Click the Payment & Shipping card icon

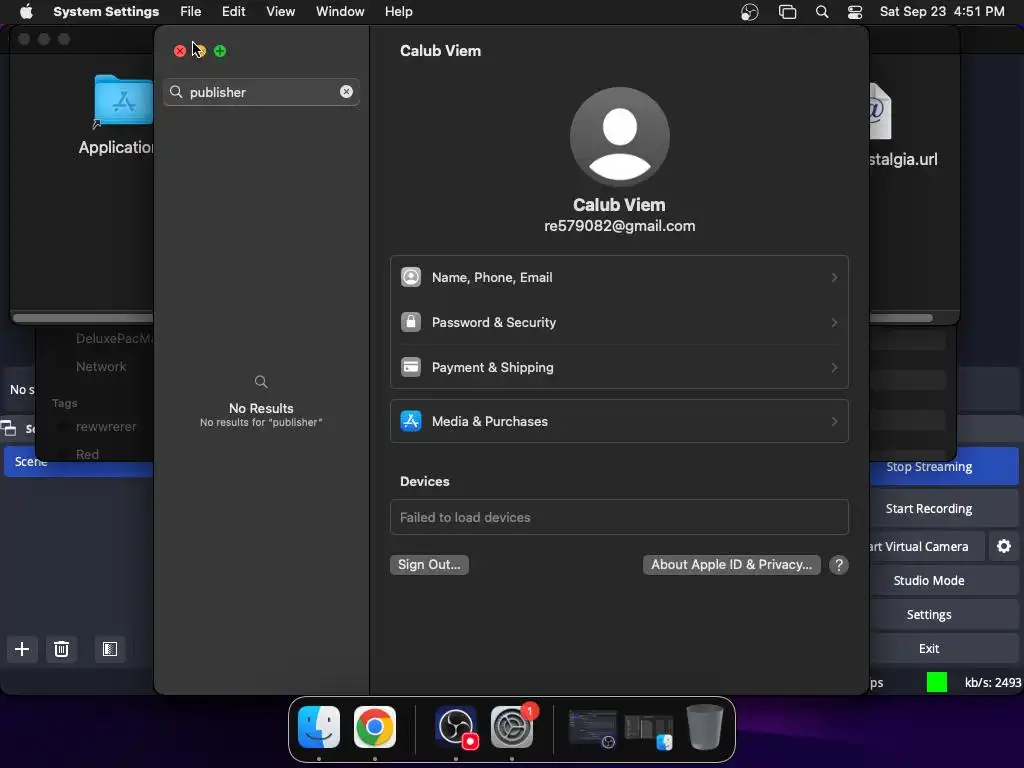click(x=411, y=368)
